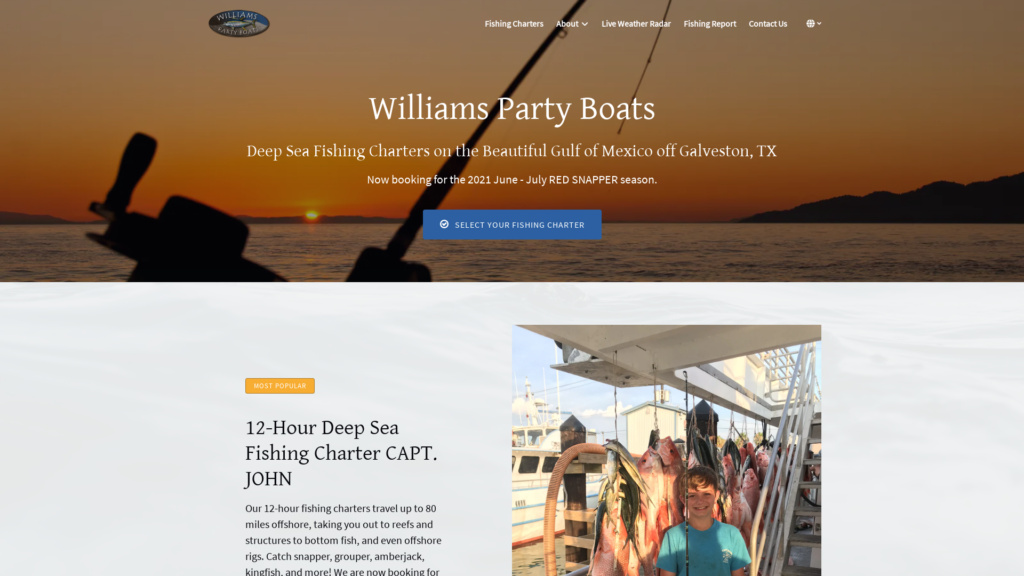Open the Fishing Report link
This screenshot has height=576, width=1024.
[709, 24]
